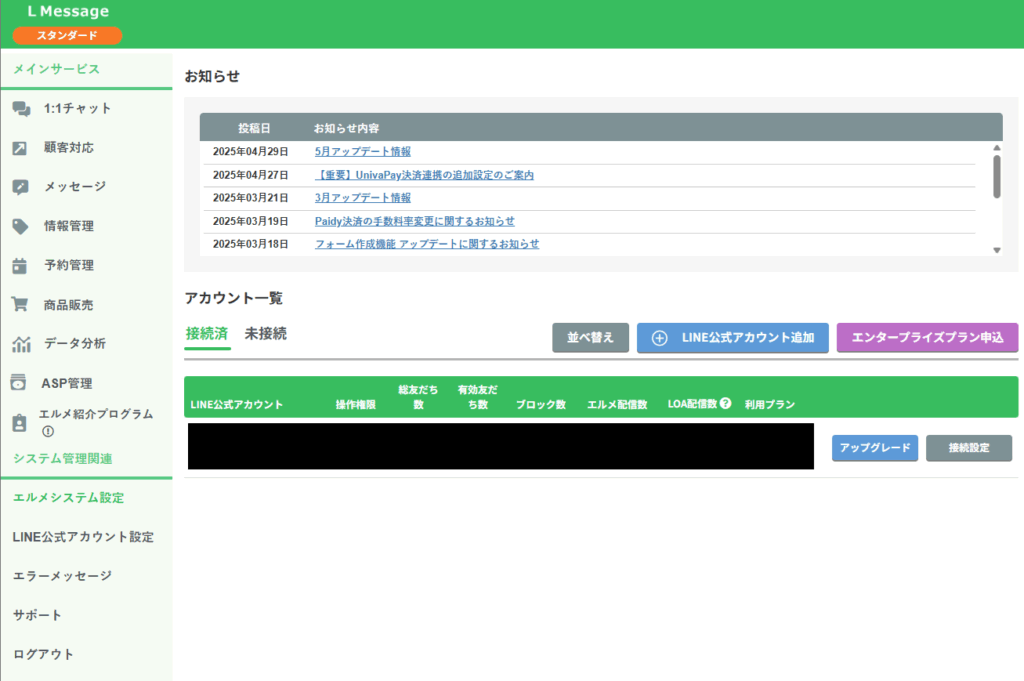Image resolution: width=1024 pixels, height=681 pixels.
Task: Click the 総友だち数 column header
Action: [x=418, y=397]
